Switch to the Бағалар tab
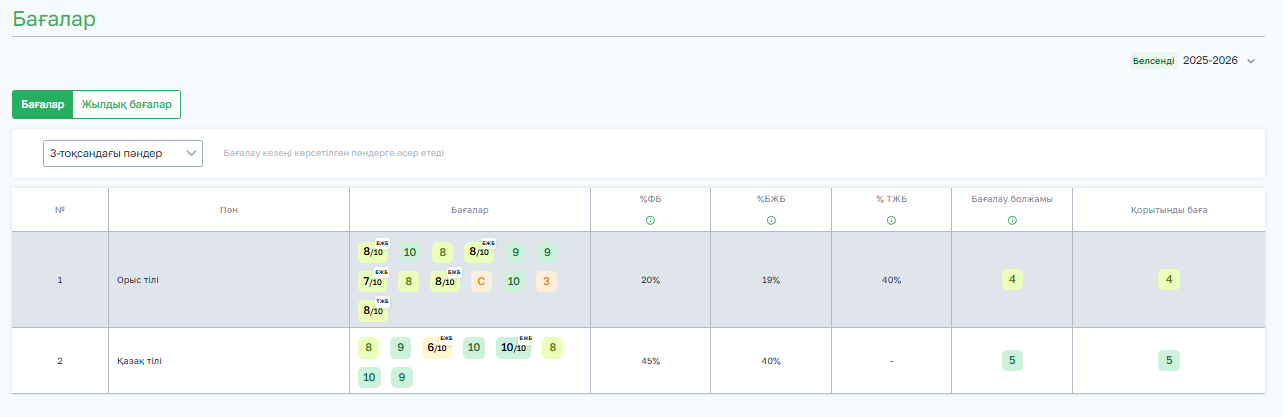 click(42, 105)
